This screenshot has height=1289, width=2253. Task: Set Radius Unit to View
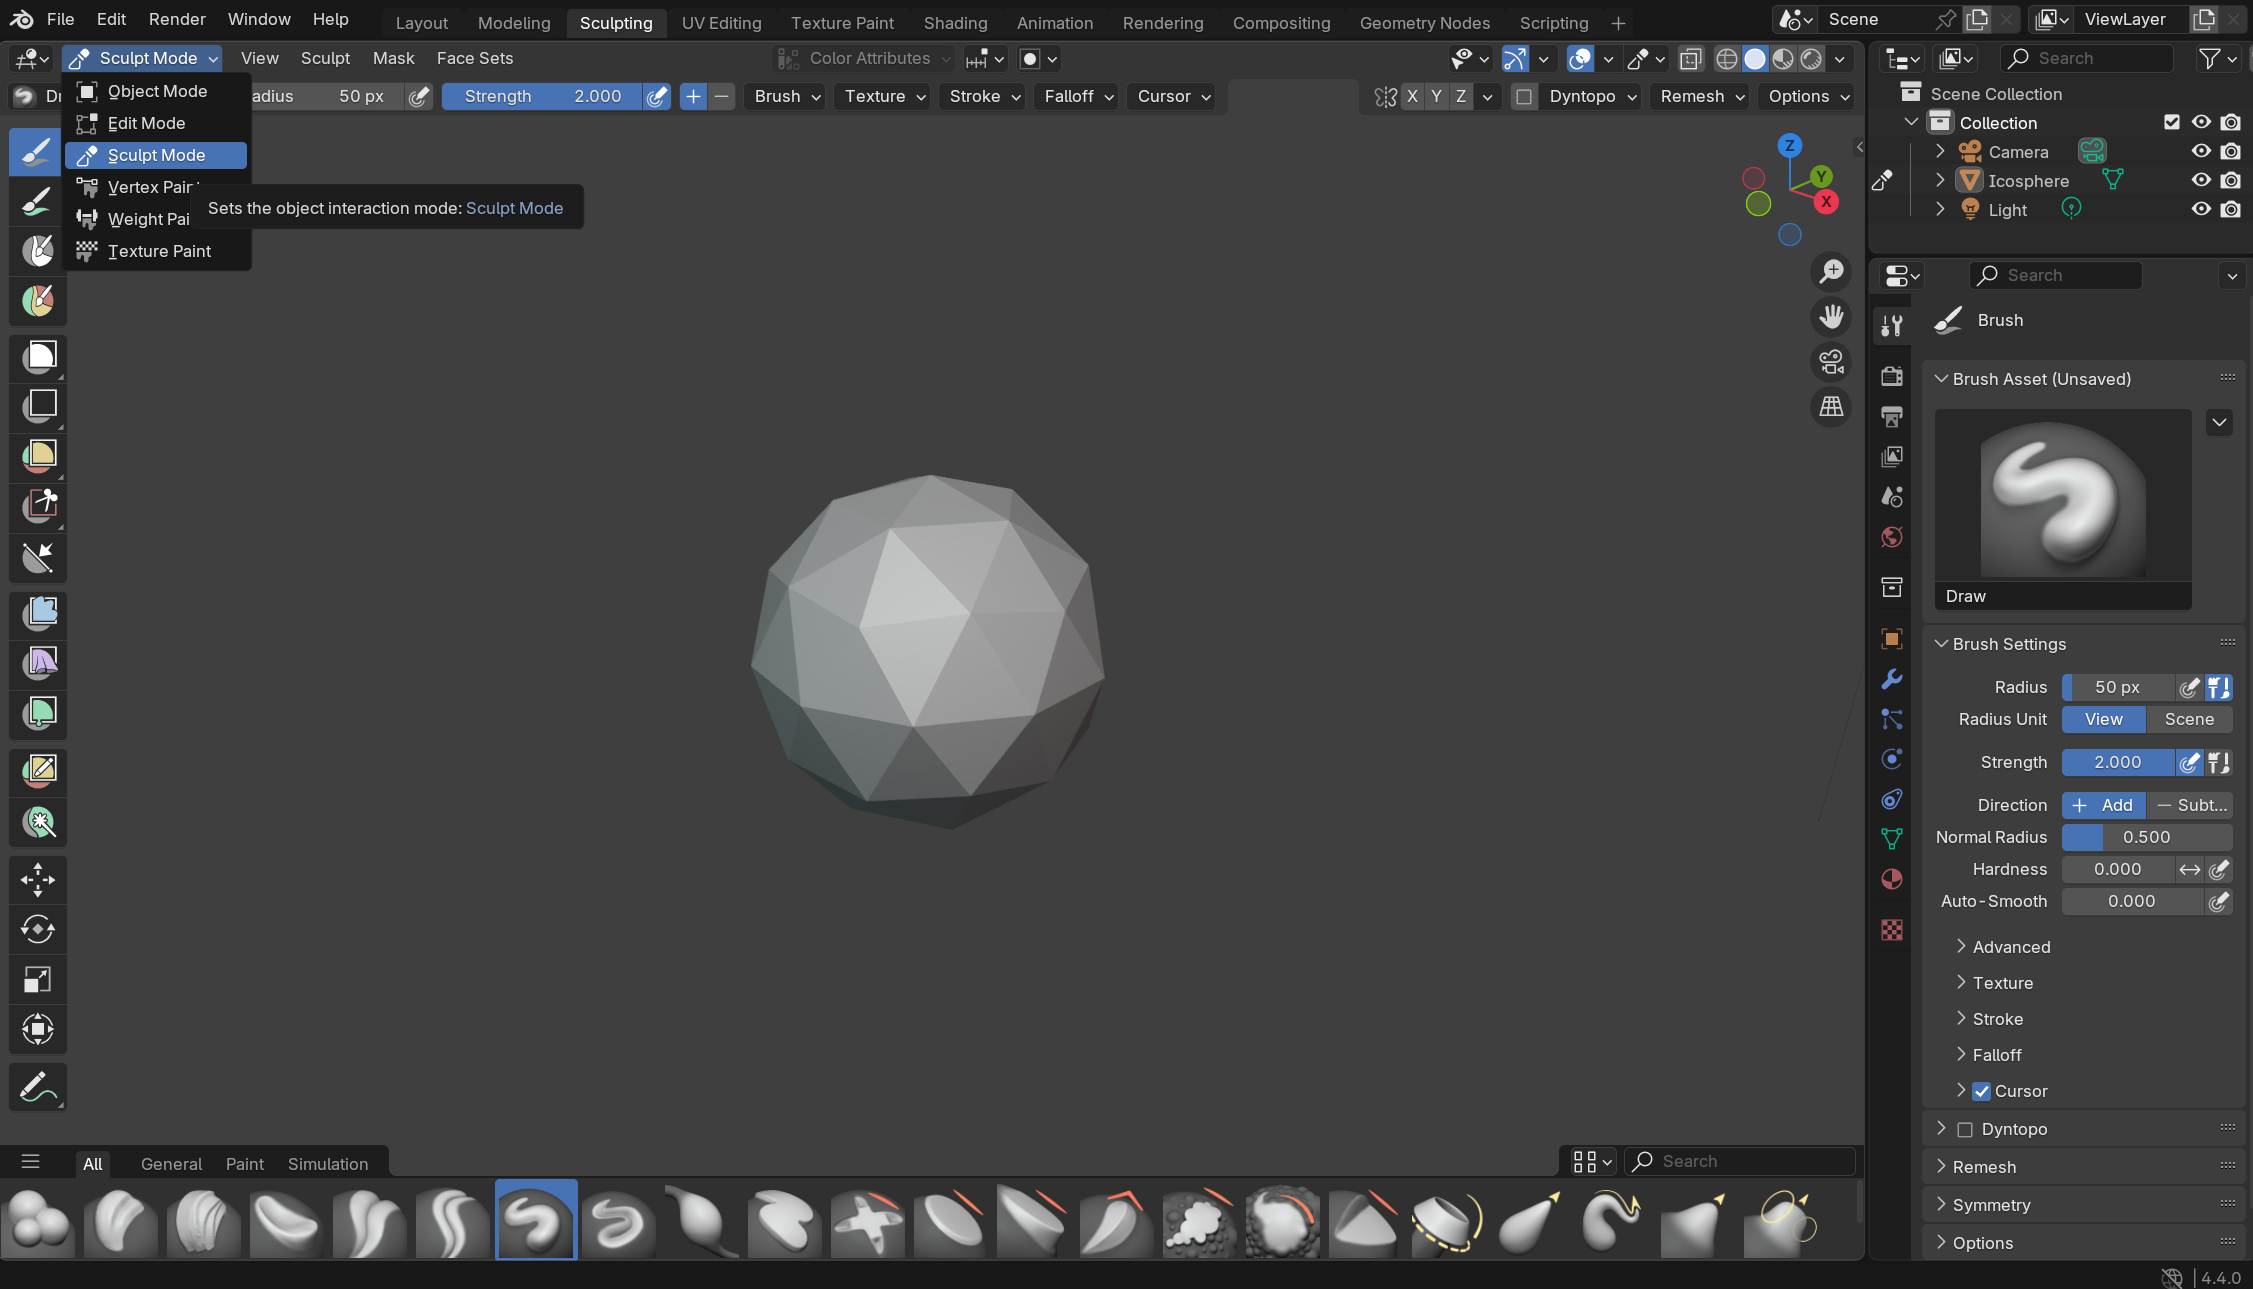[2104, 719]
